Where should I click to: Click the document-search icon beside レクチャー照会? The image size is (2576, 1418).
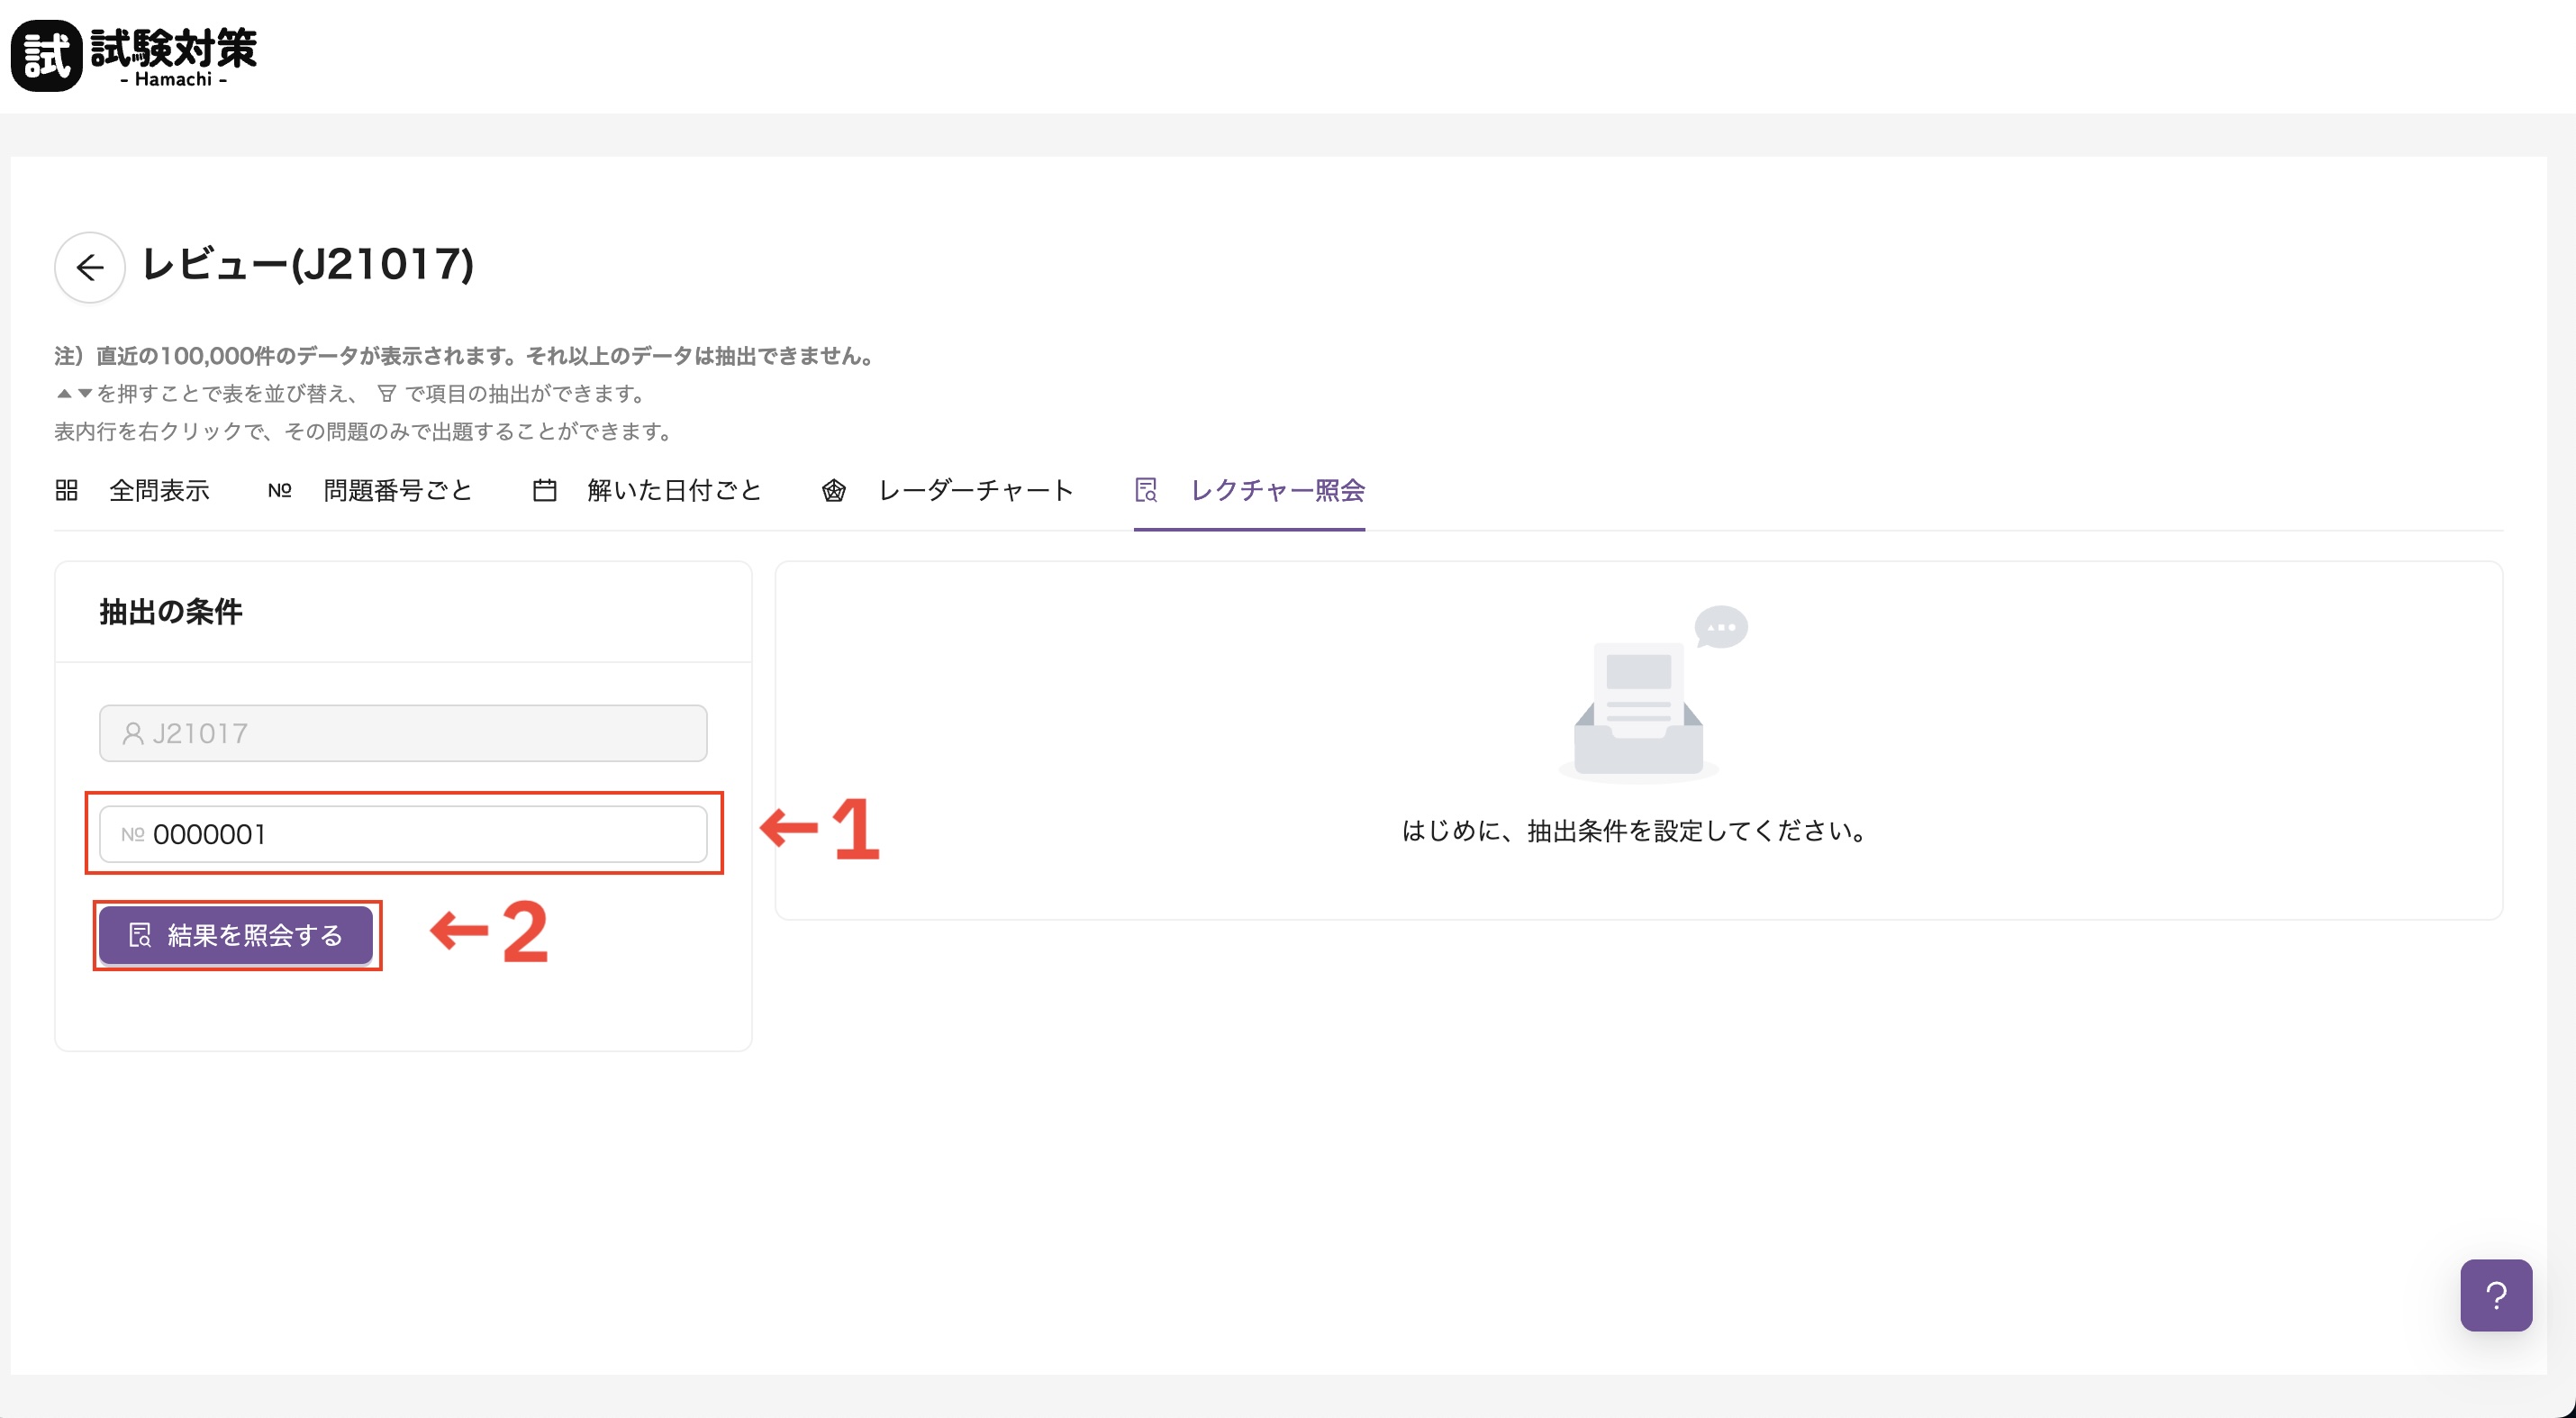click(x=1145, y=490)
